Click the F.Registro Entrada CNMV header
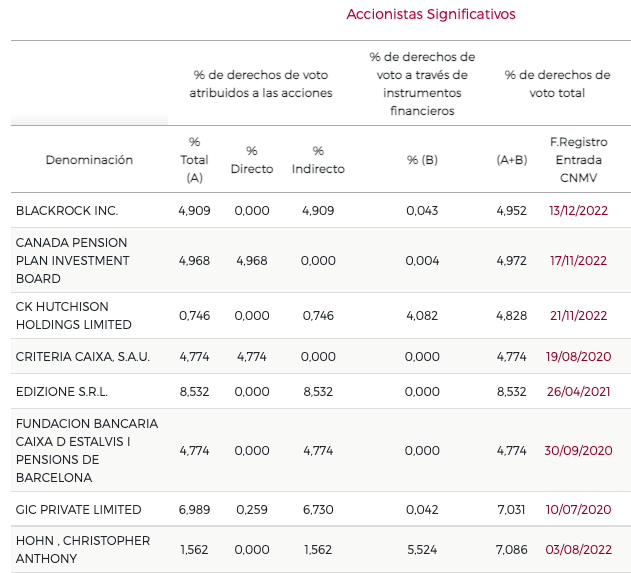631x573 pixels. (578, 160)
